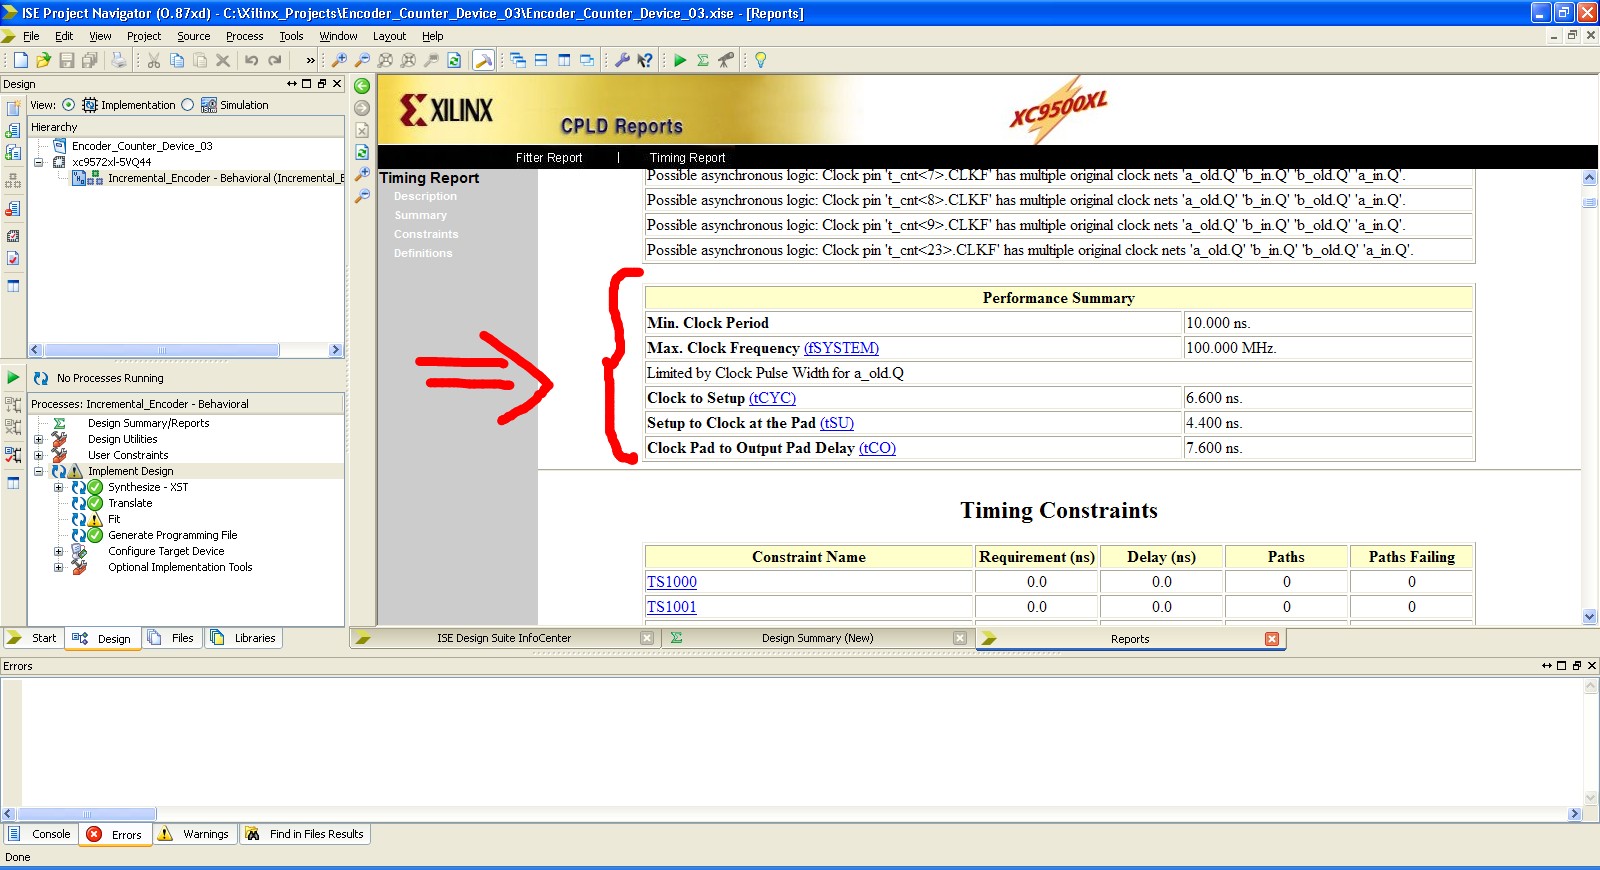The image size is (1600, 870).
Task: Click the Undo arrow icon
Action: (252, 60)
